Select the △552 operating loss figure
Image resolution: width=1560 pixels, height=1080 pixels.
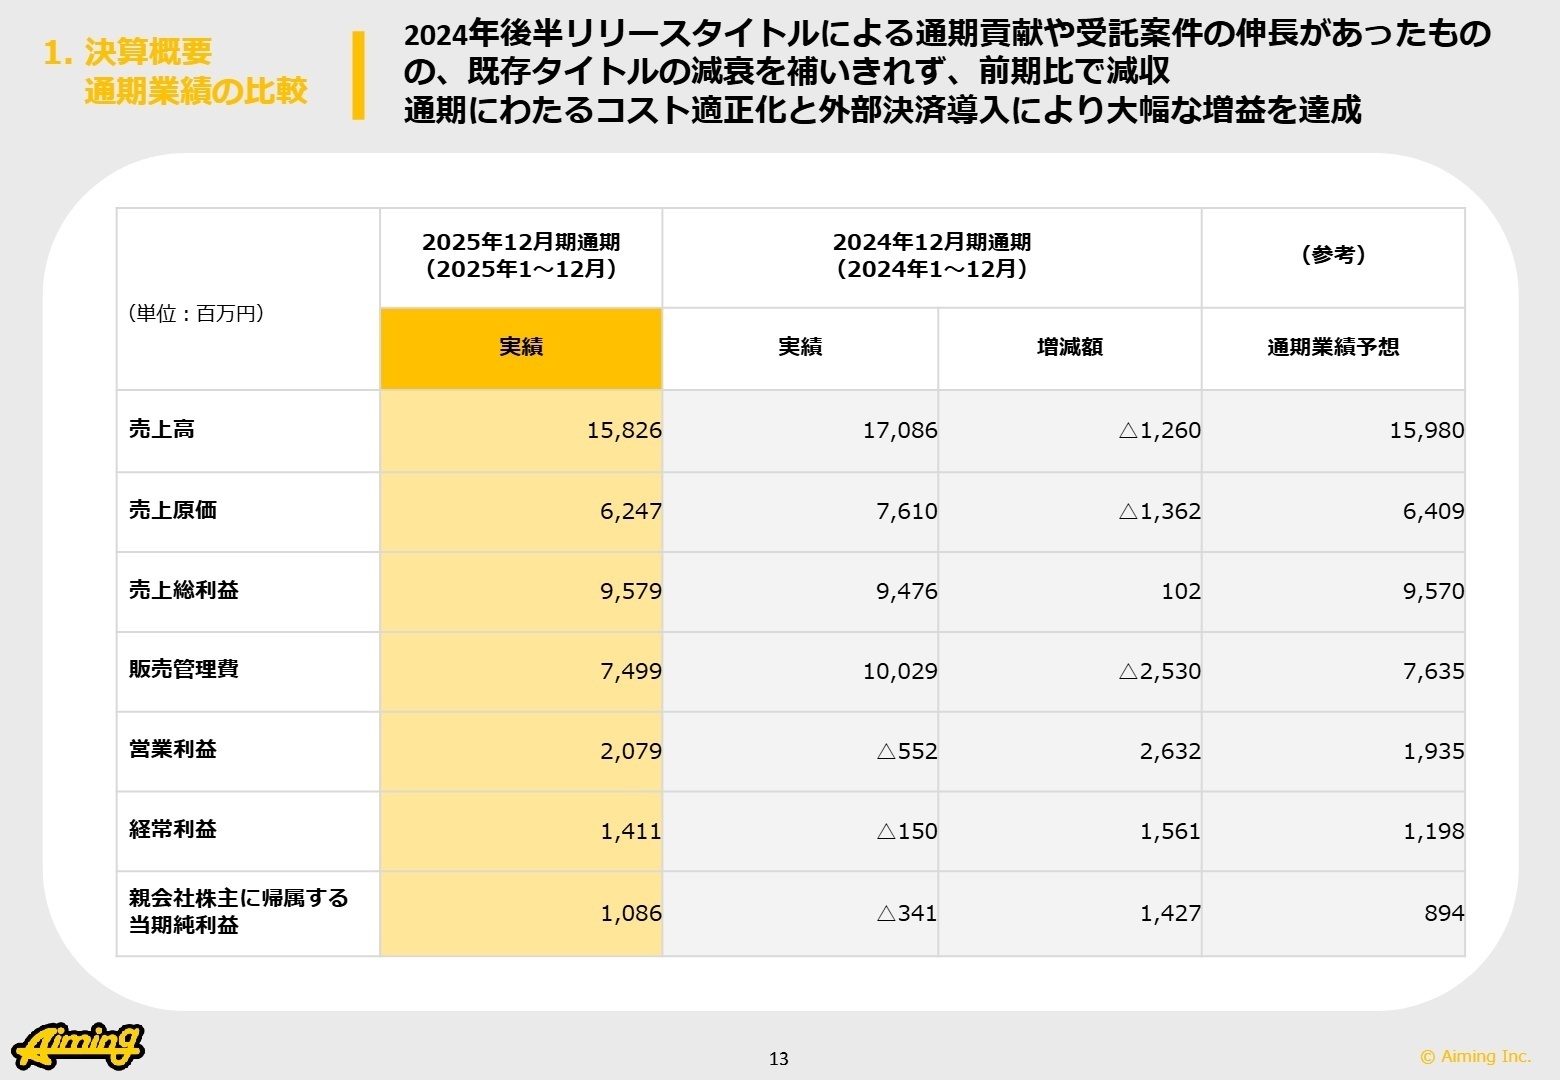(x=906, y=751)
